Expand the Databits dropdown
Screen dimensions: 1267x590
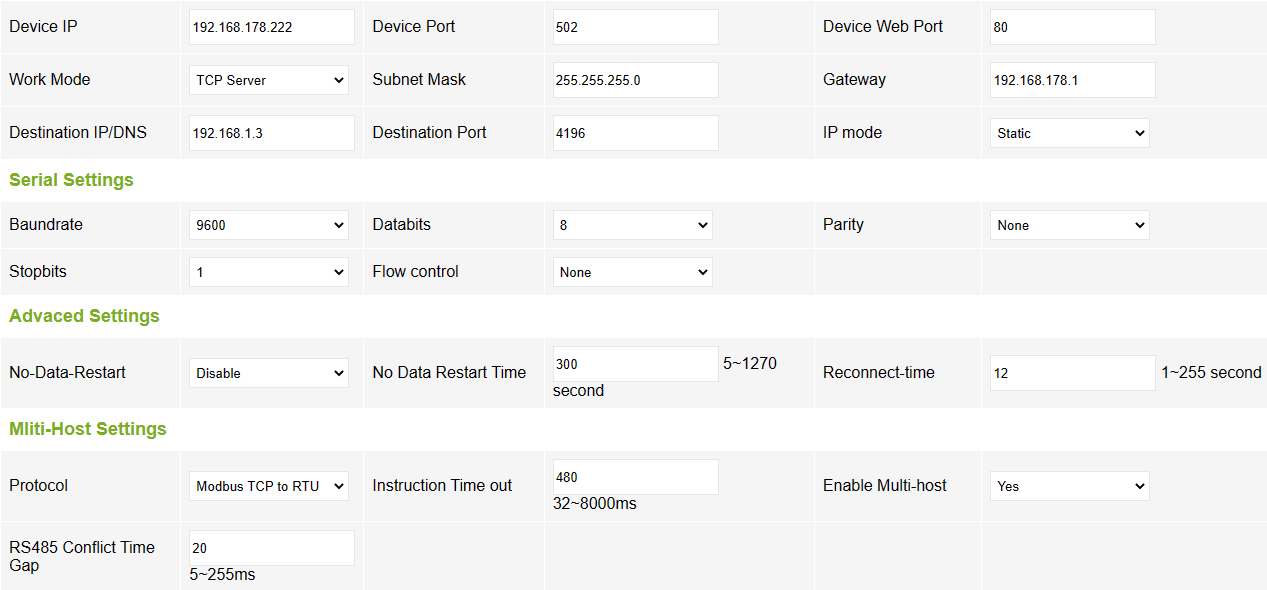pyautogui.click(x=632, y=225)
